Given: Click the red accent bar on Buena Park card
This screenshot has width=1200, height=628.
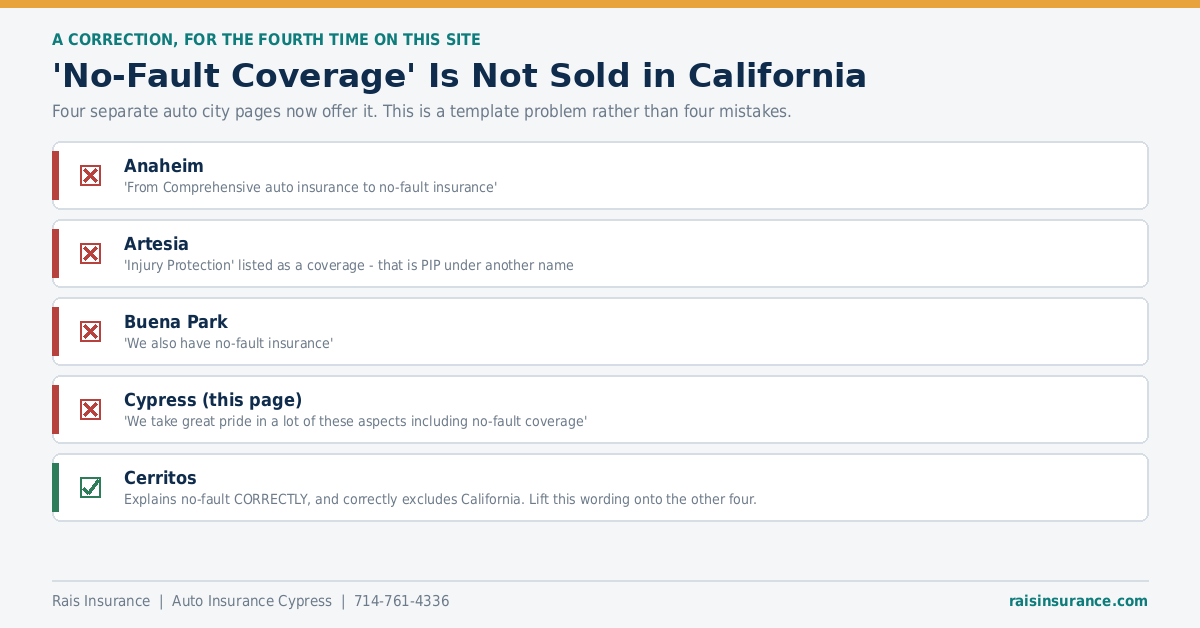Looking at the screenshot, I should (56, 332).
